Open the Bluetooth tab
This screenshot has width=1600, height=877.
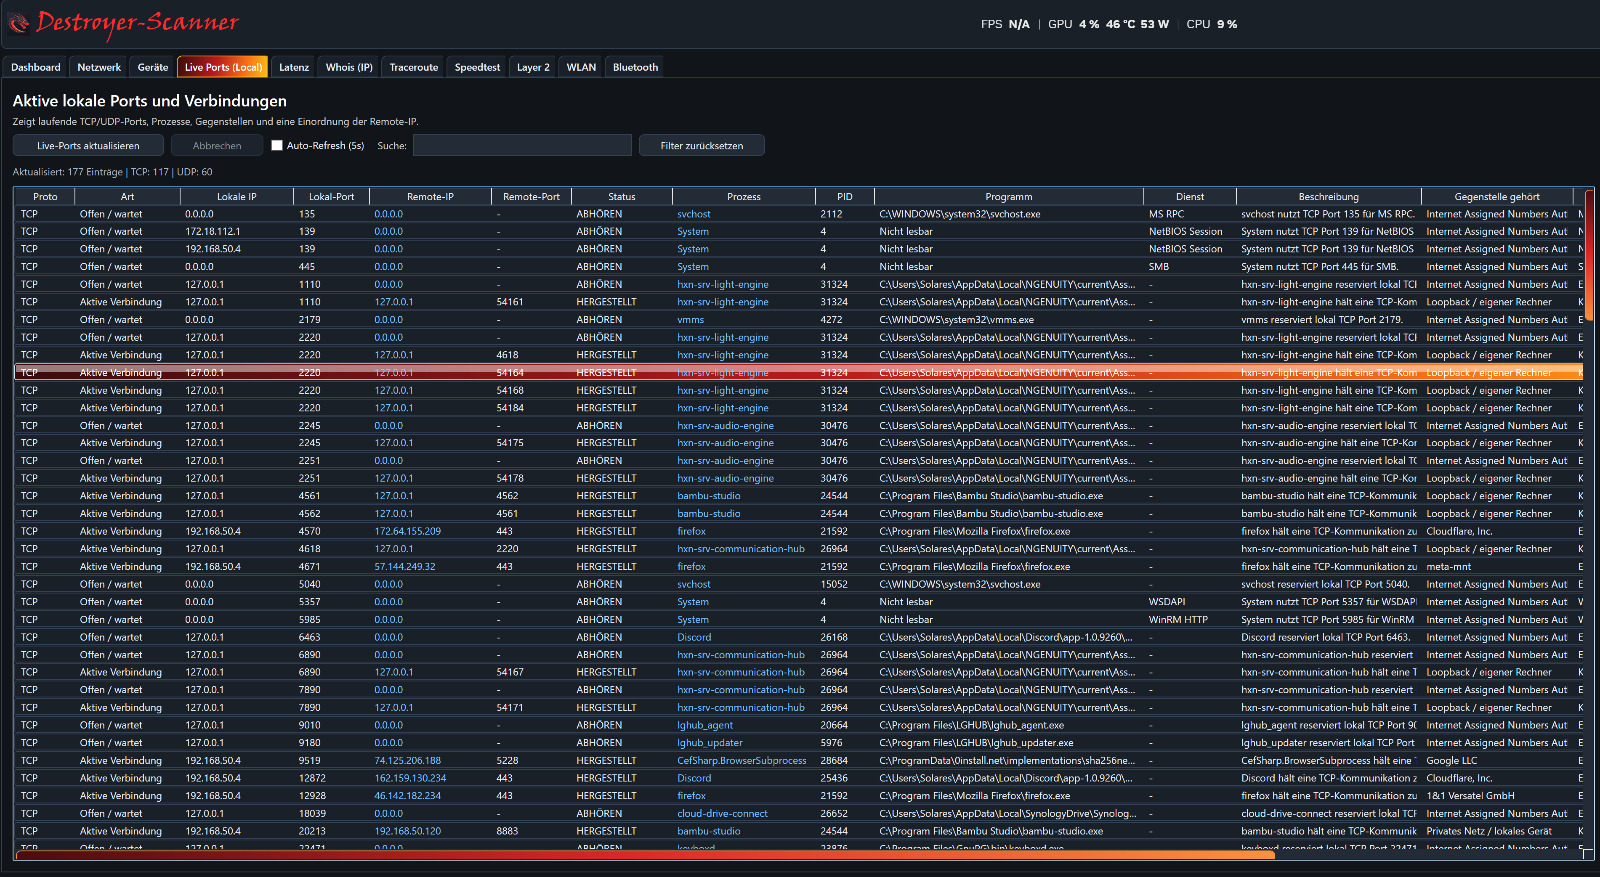pyautogui.click(x=635, y=67)
